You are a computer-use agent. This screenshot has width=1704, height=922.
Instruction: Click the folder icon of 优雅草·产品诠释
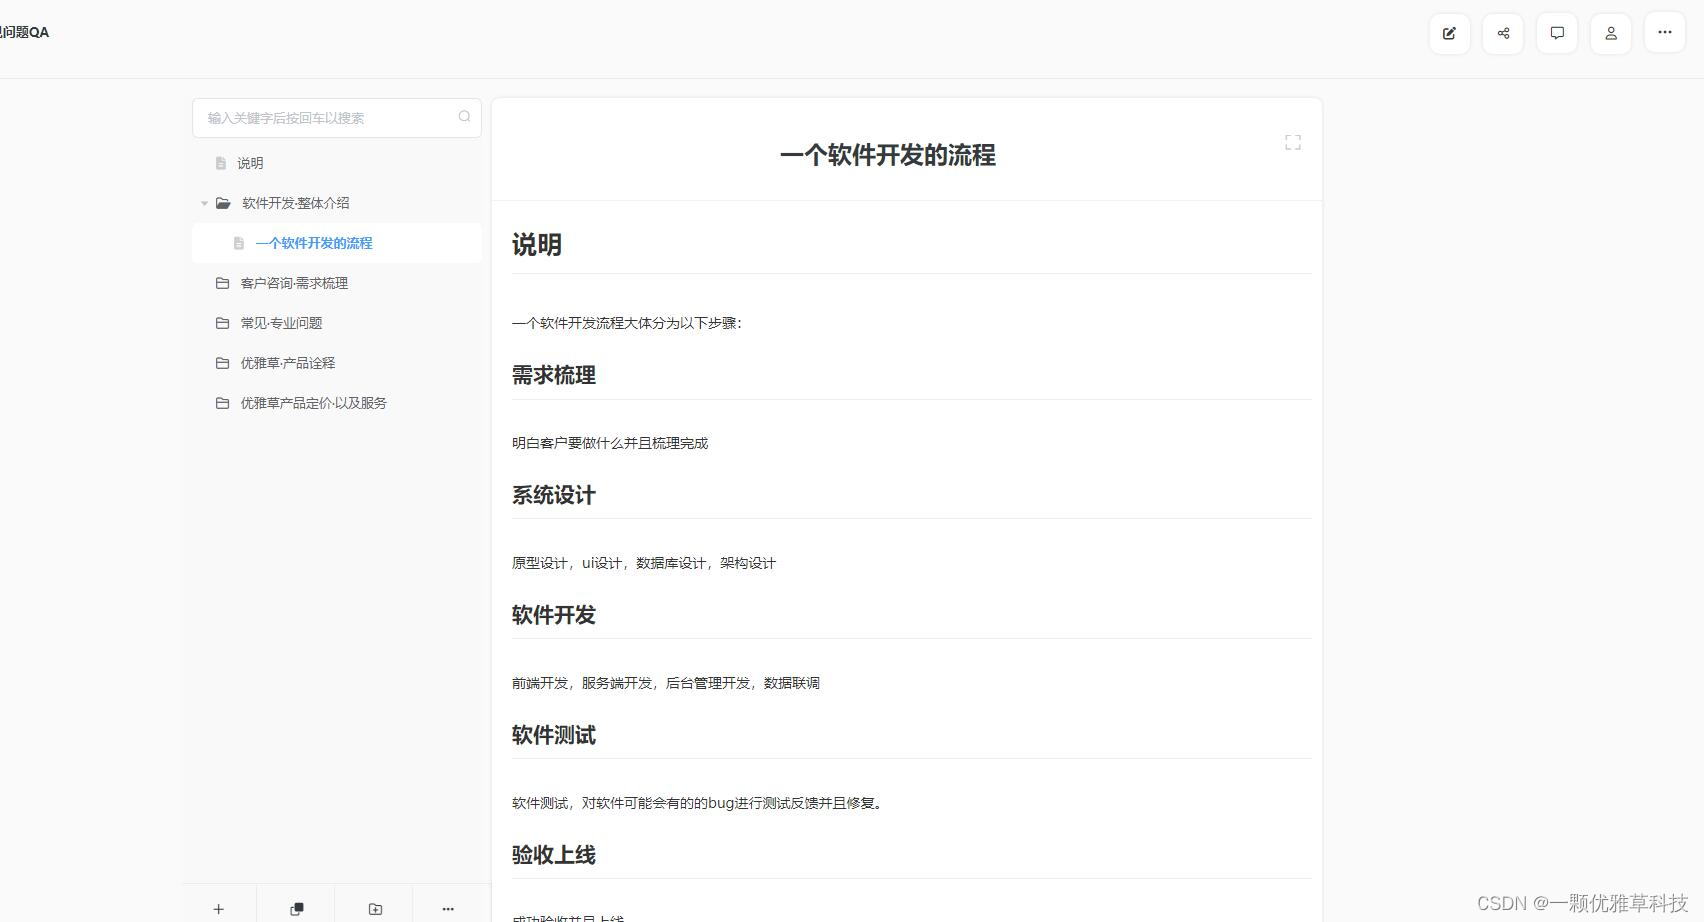(x=222, y=363)
